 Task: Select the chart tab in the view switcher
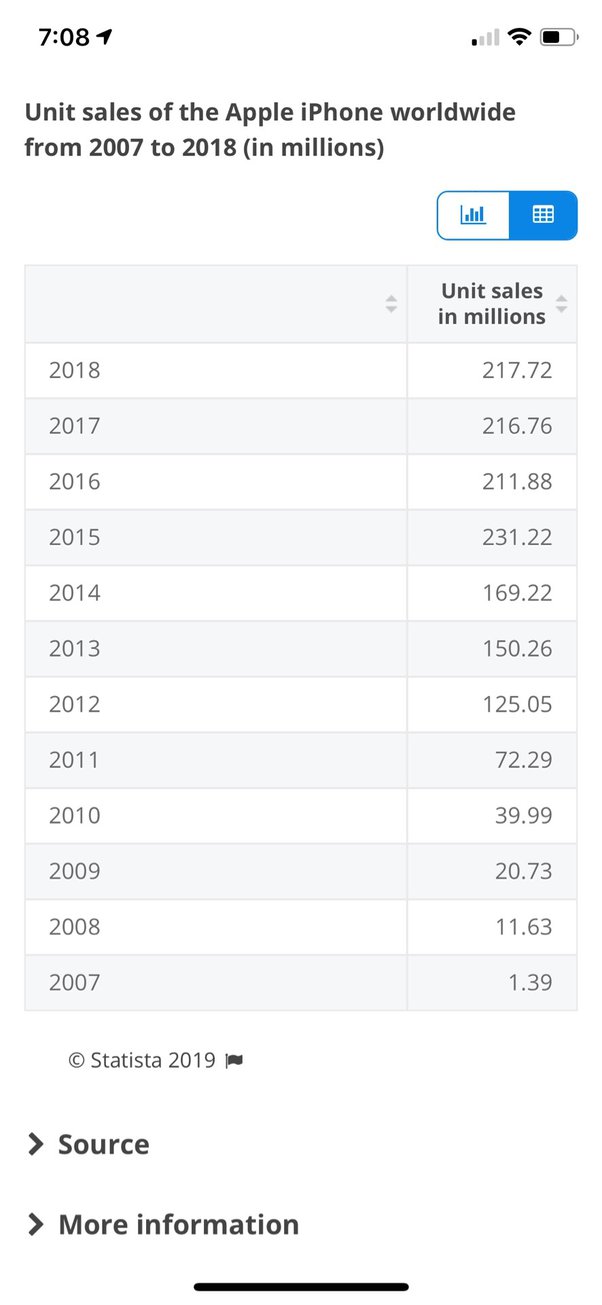473,215
